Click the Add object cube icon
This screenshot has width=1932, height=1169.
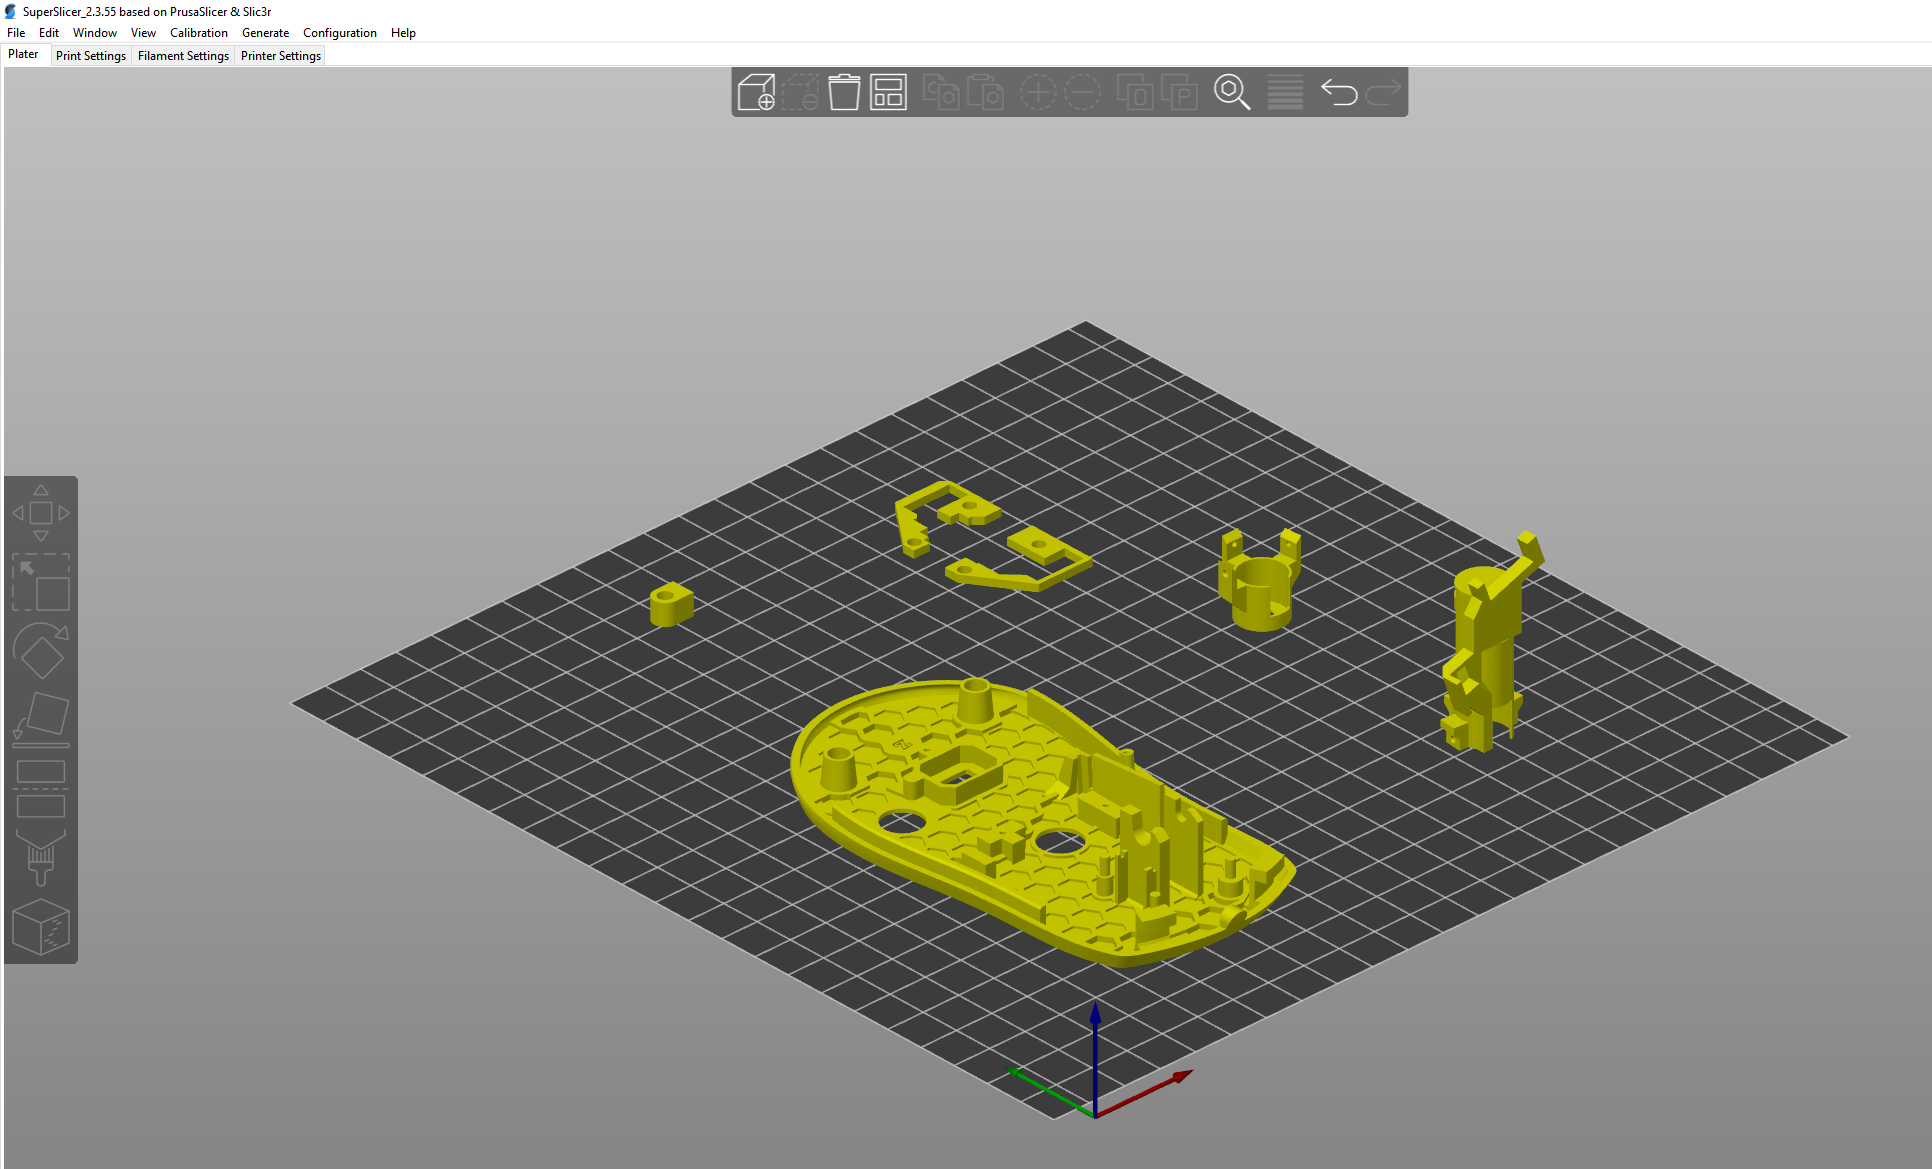click(x=756, y=92)
